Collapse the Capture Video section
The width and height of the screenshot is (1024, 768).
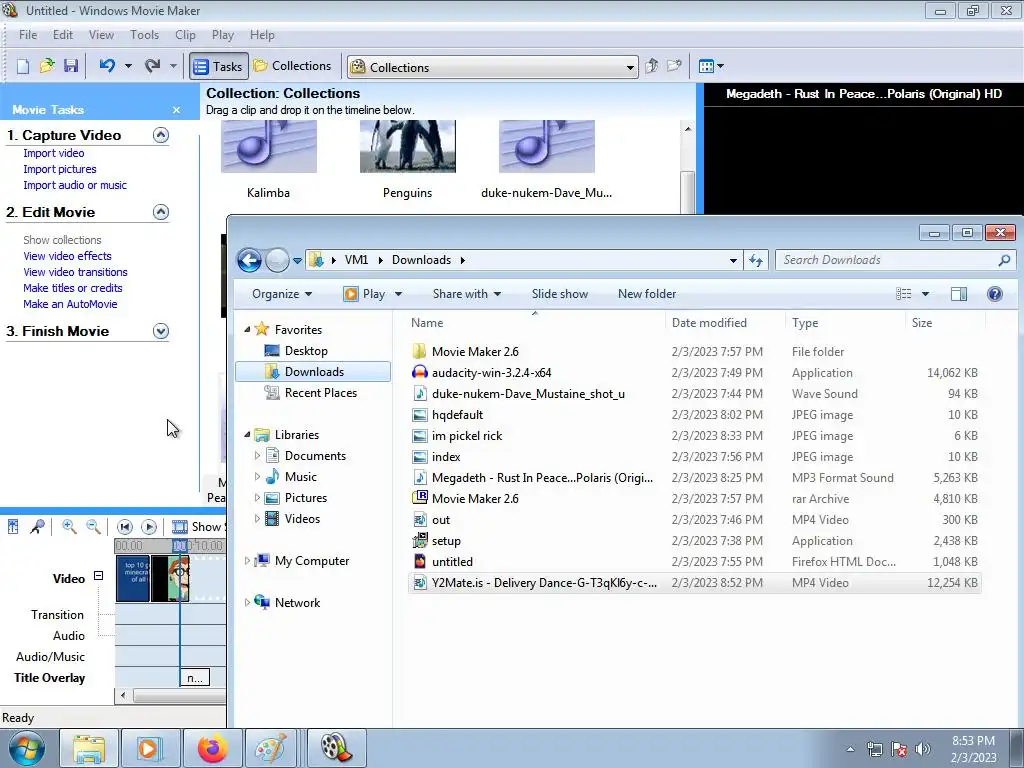click(x=161, y=135)
